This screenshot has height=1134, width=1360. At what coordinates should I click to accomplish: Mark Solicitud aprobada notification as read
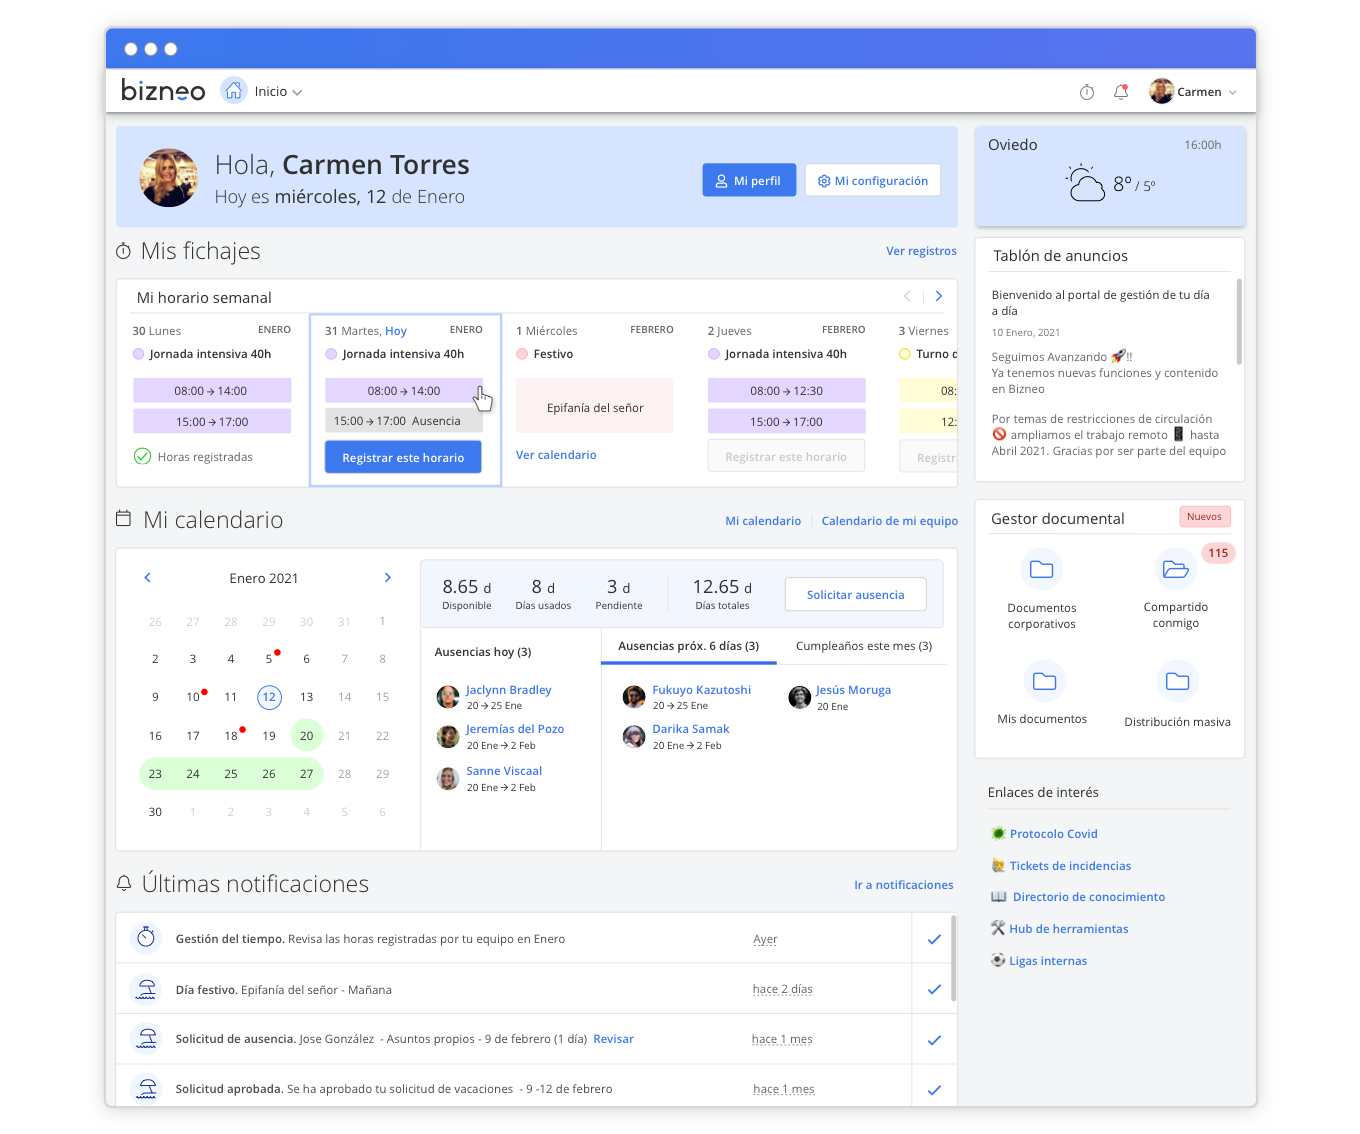934,1090
